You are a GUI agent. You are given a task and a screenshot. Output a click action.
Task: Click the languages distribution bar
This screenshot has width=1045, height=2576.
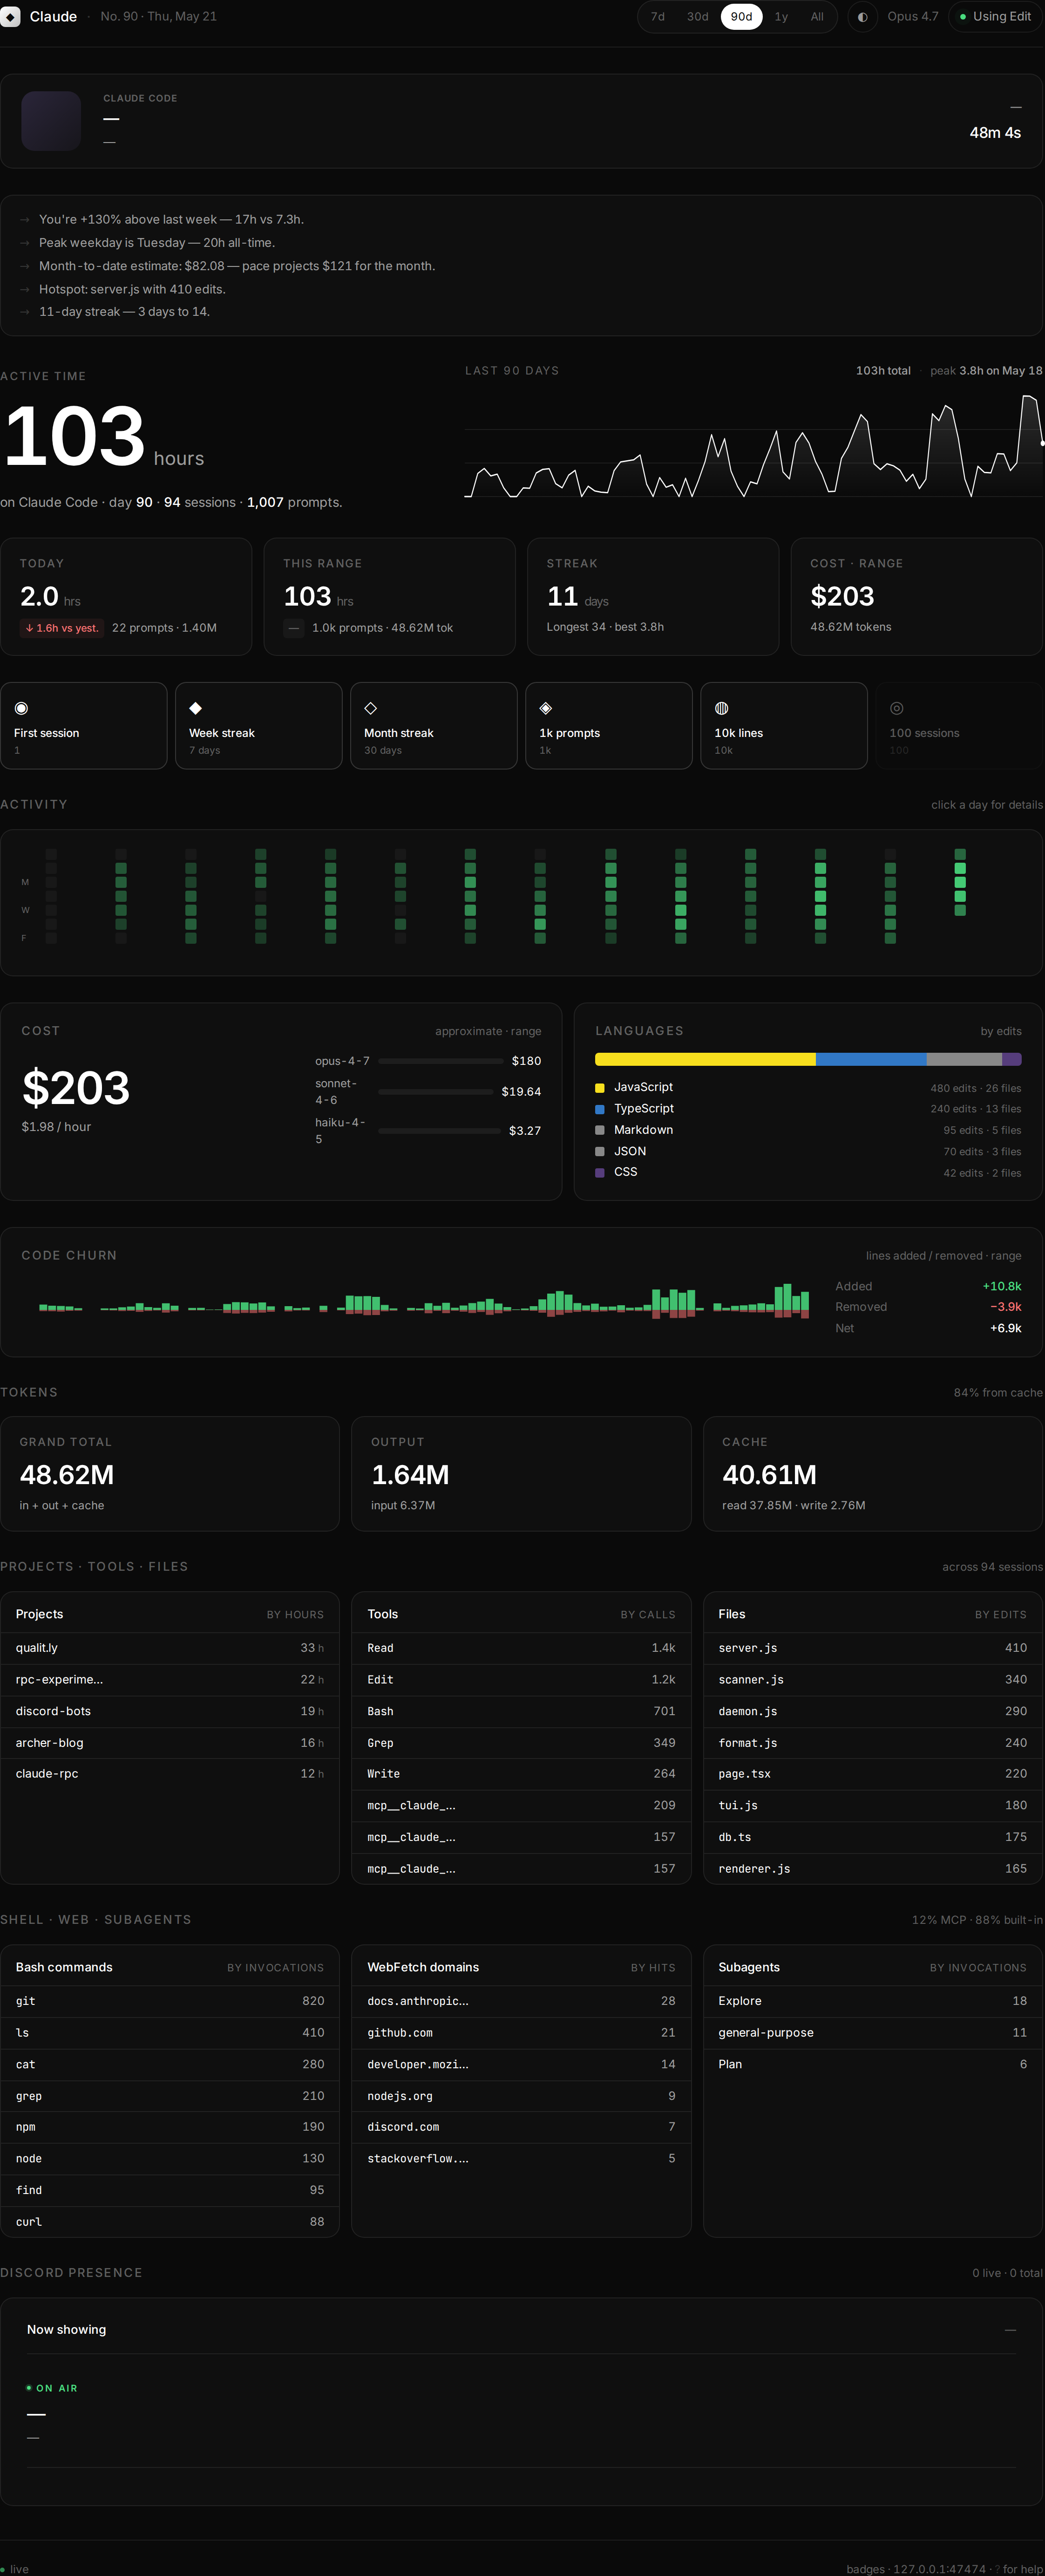[x=808, y=1059]
